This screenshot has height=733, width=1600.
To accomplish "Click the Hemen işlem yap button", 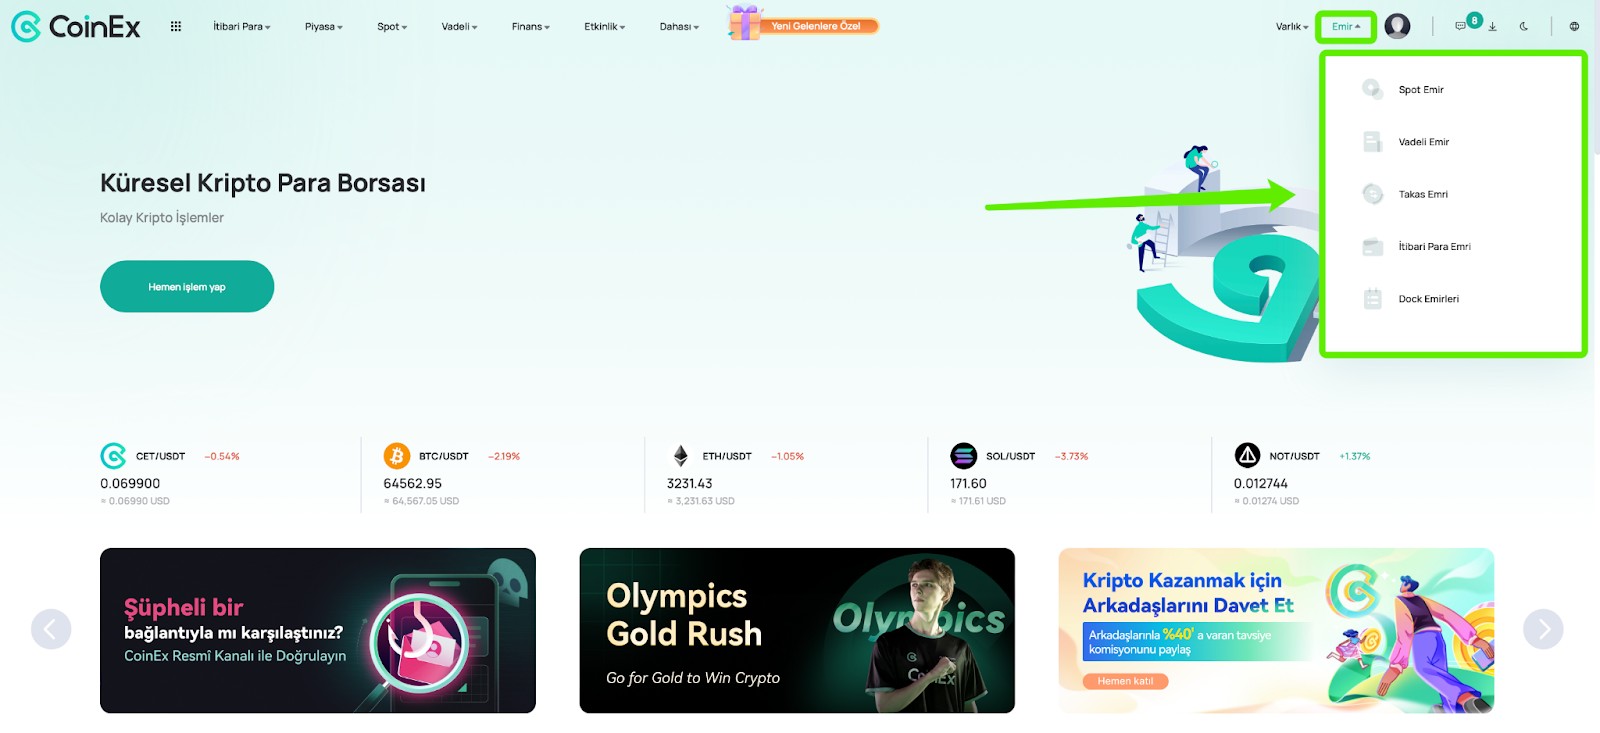I will click(187, 287).
